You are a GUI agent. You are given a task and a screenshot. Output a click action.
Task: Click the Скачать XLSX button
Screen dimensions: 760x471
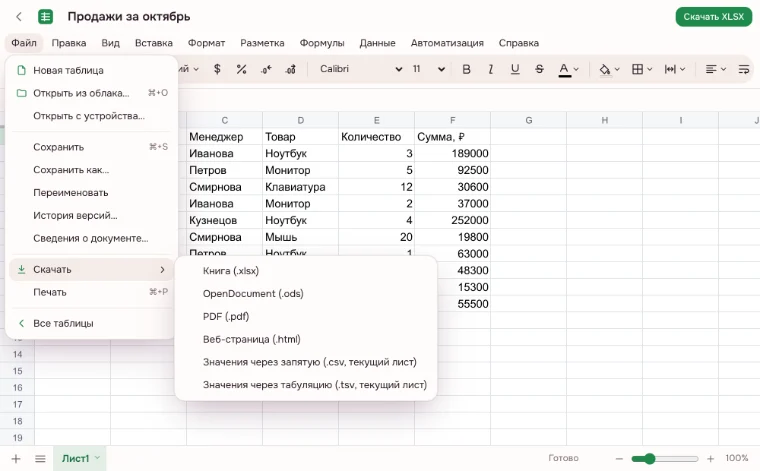coord(713,16)
